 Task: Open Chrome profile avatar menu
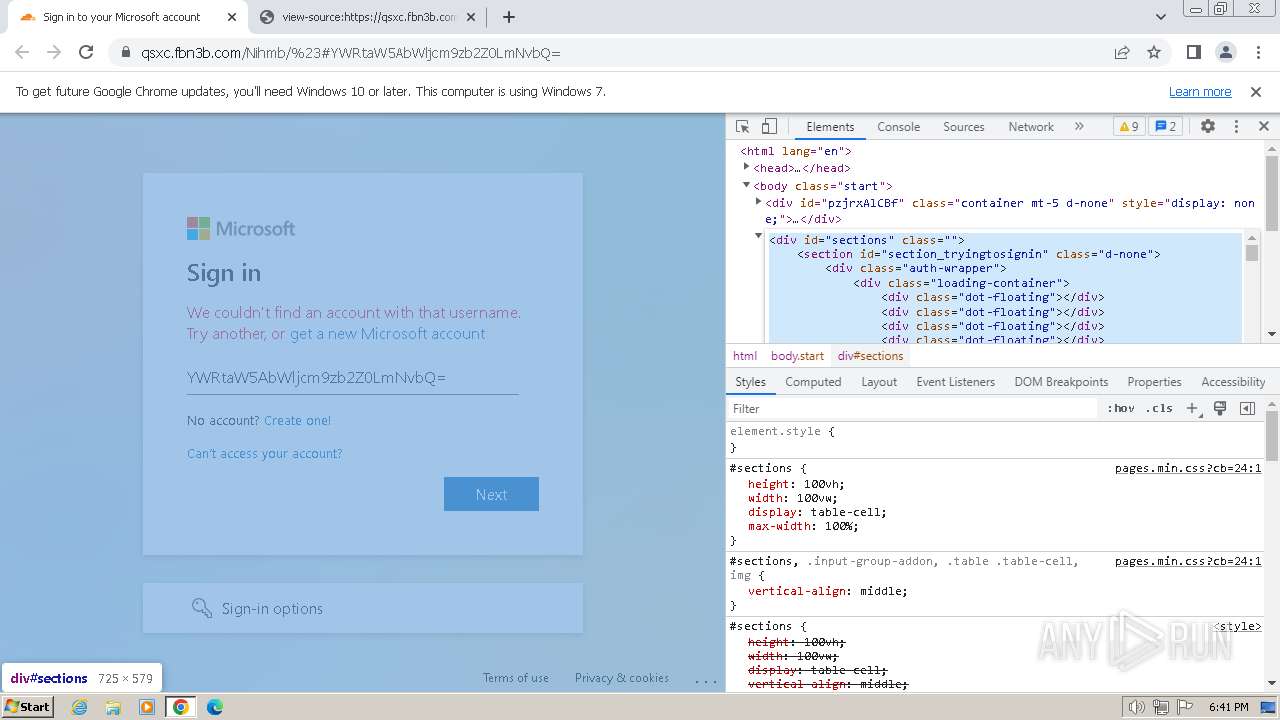[1226, 53]
